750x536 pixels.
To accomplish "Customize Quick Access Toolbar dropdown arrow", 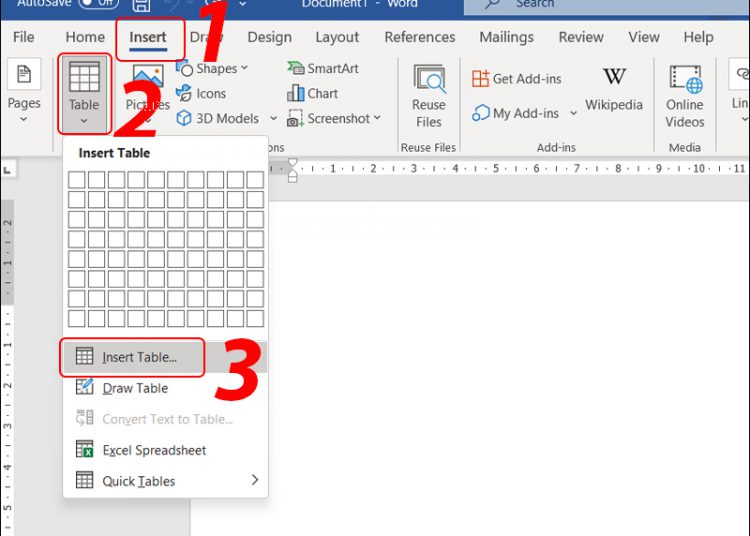I will pos(243,4).
